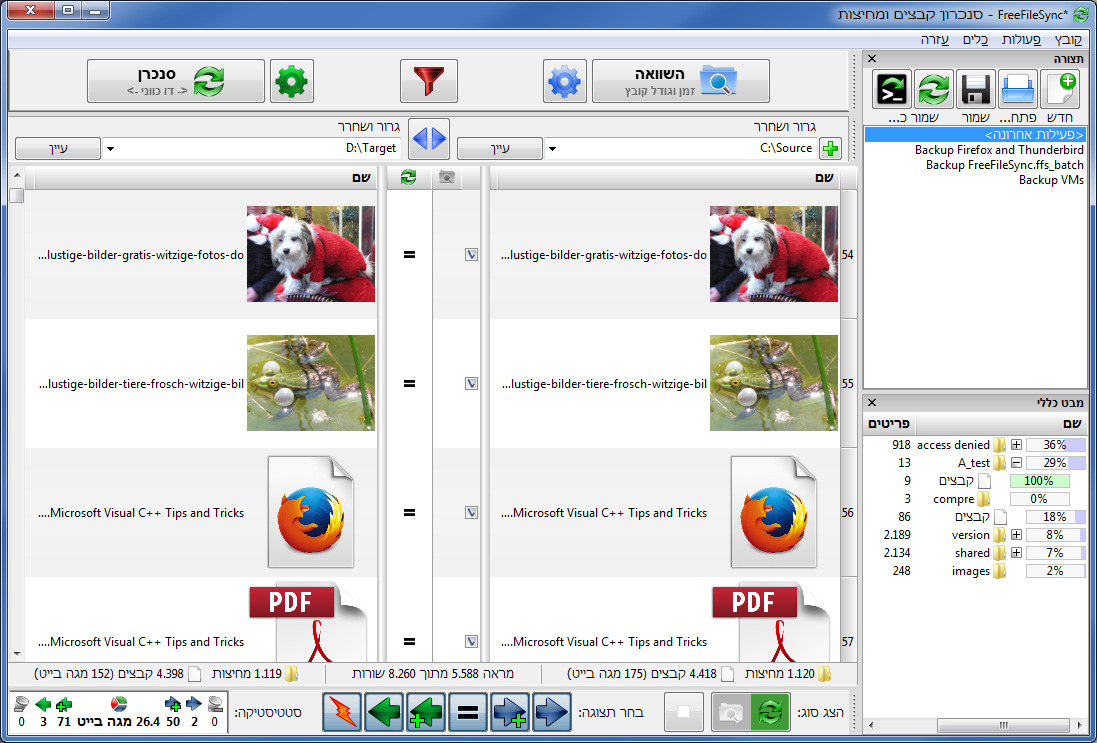Open the D:\Target folder path dropdown
Screen dimensions: 1097x743
[110, 149]
